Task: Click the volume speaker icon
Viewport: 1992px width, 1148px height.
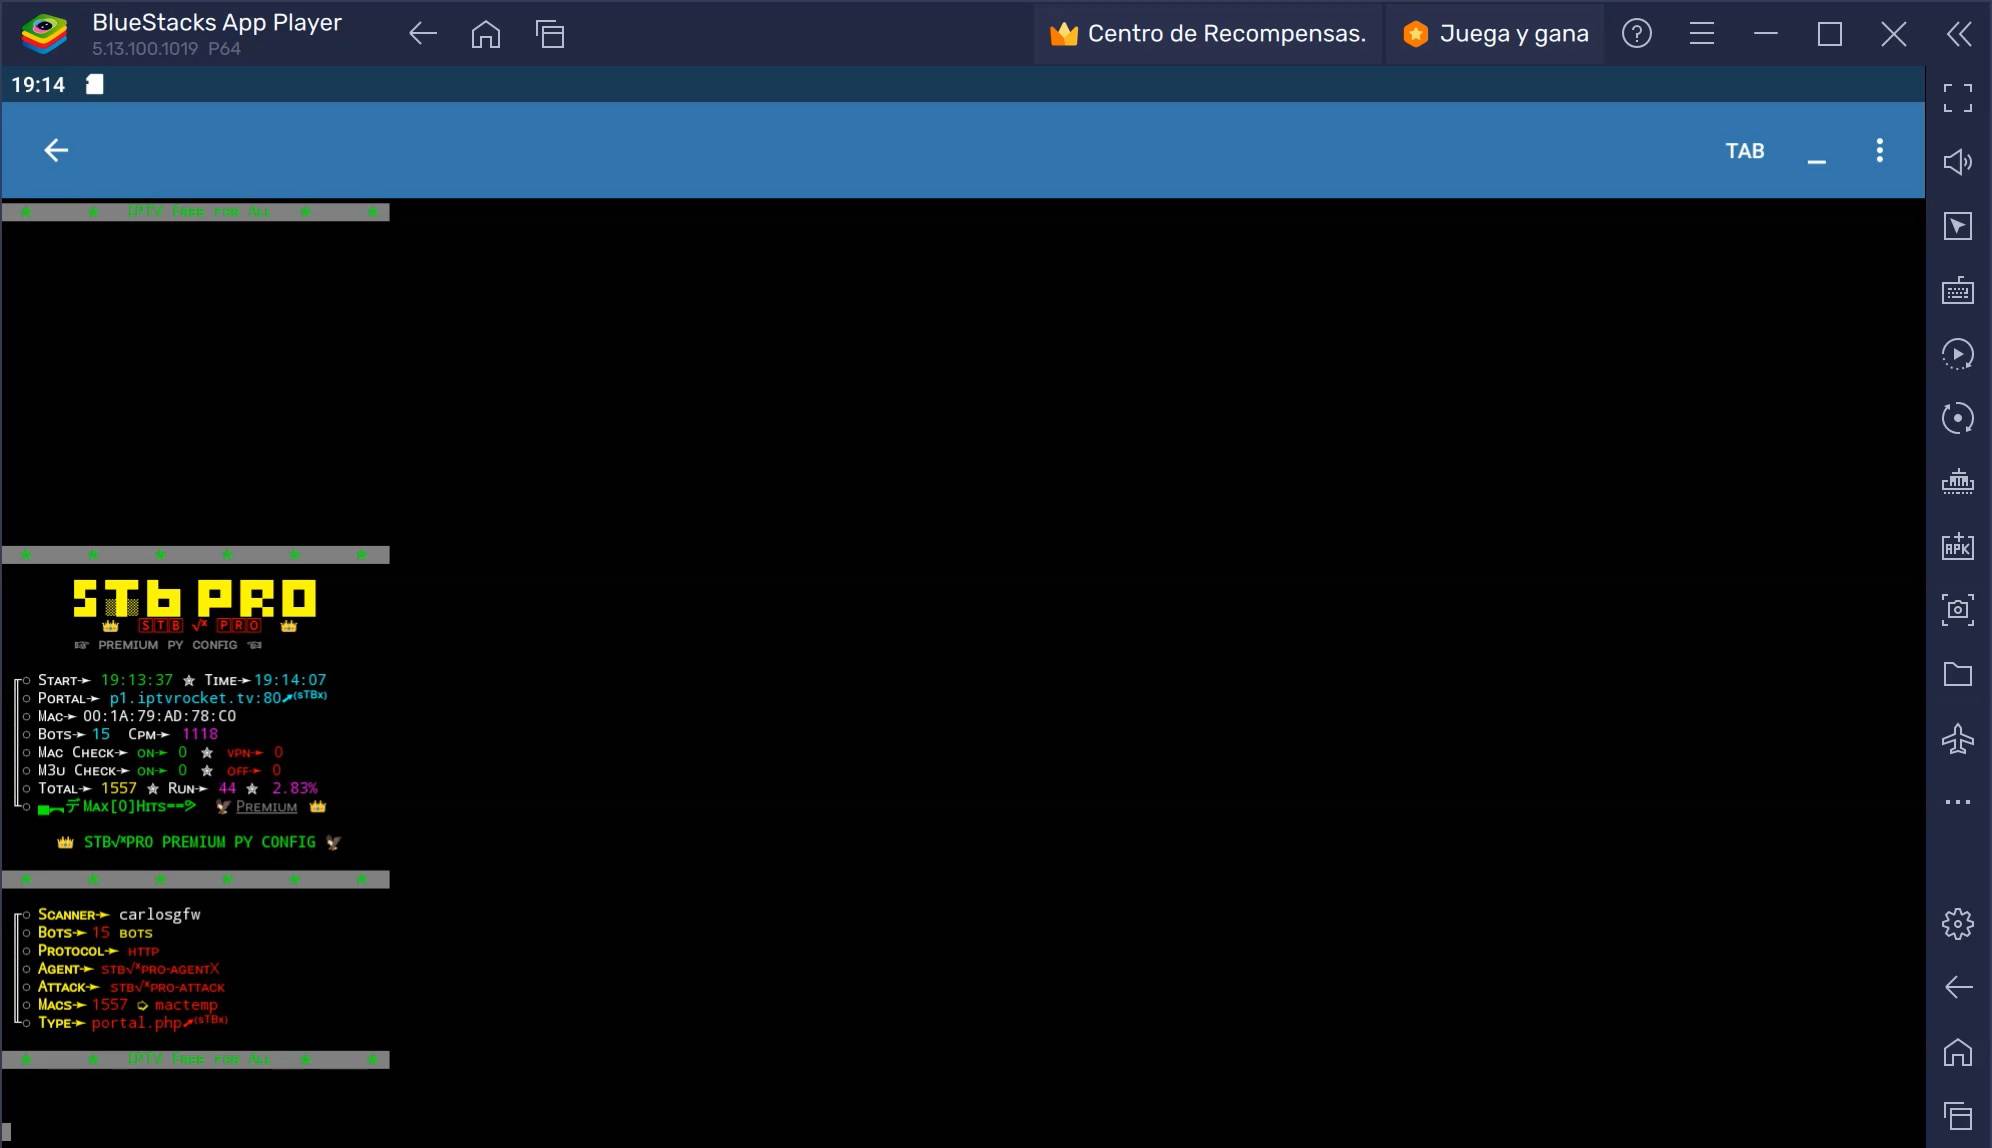Action: point(1957,162)
